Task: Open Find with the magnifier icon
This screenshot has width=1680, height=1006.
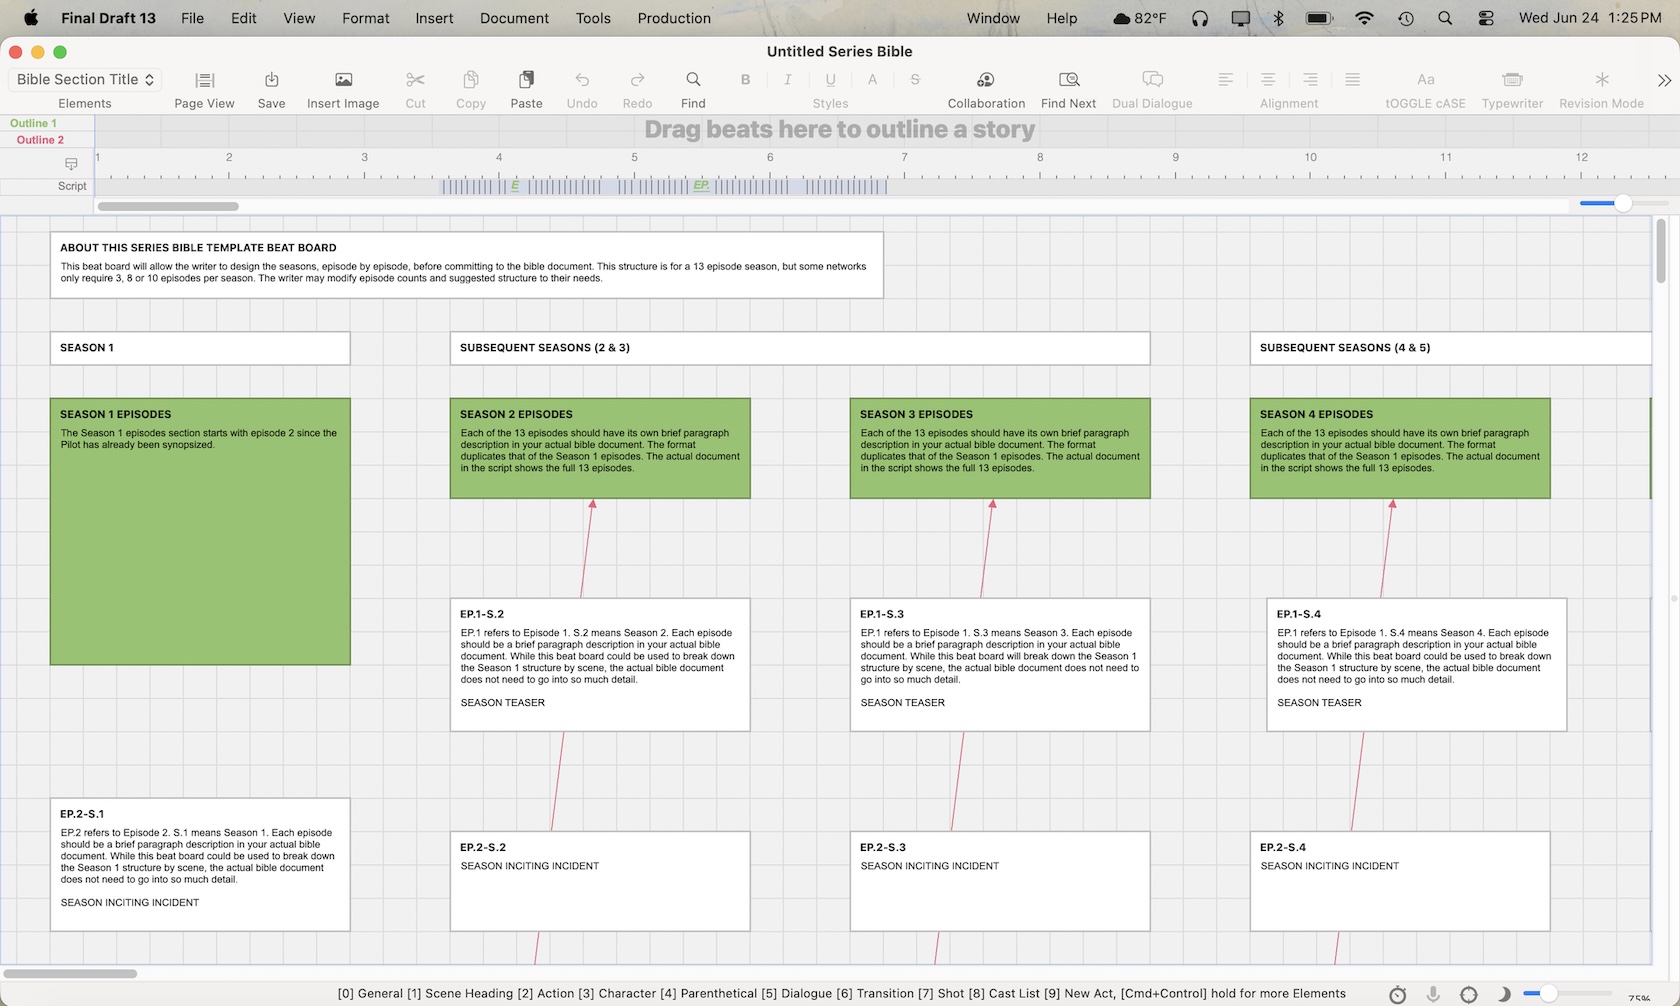Action: point(693,80)
